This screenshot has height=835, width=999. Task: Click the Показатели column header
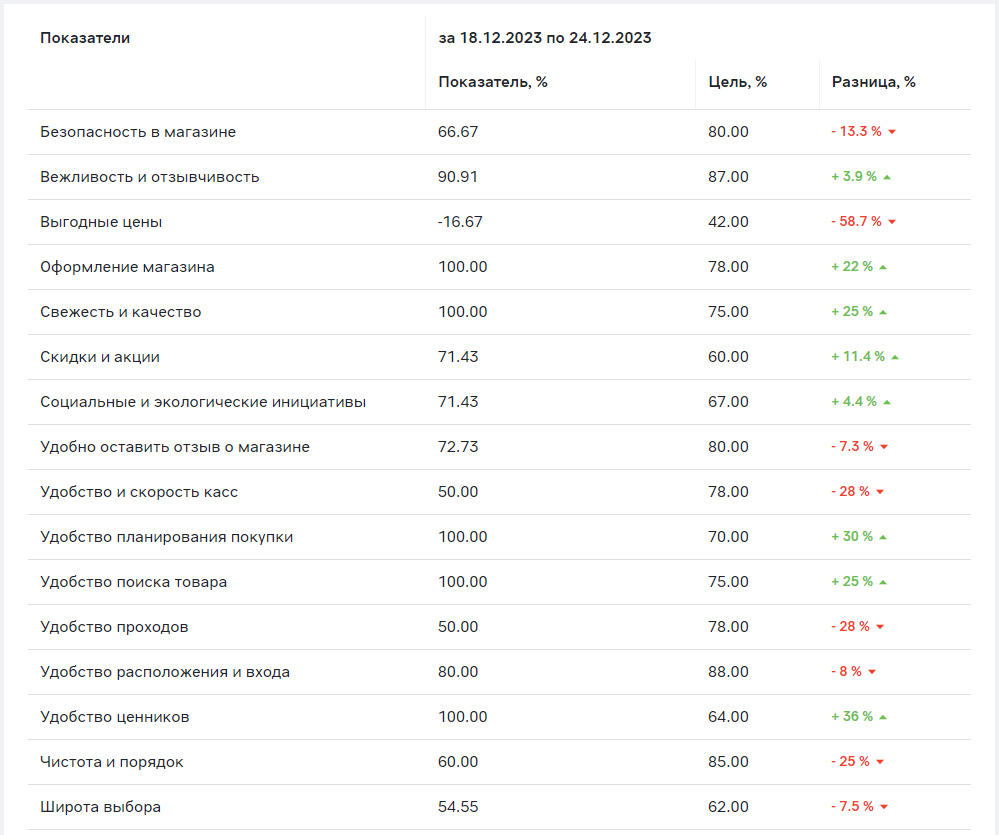coord(85,38)
